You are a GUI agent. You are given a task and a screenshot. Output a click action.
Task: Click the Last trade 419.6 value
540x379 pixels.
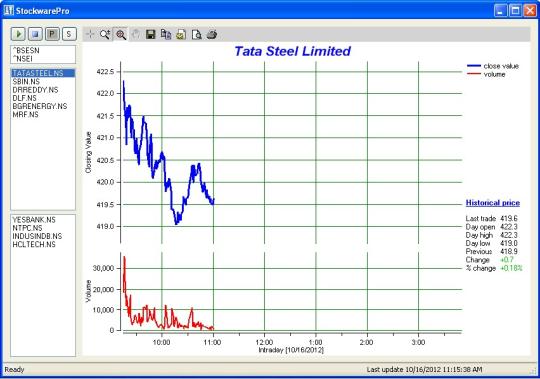pyautogui.click(x=509, y=219)
